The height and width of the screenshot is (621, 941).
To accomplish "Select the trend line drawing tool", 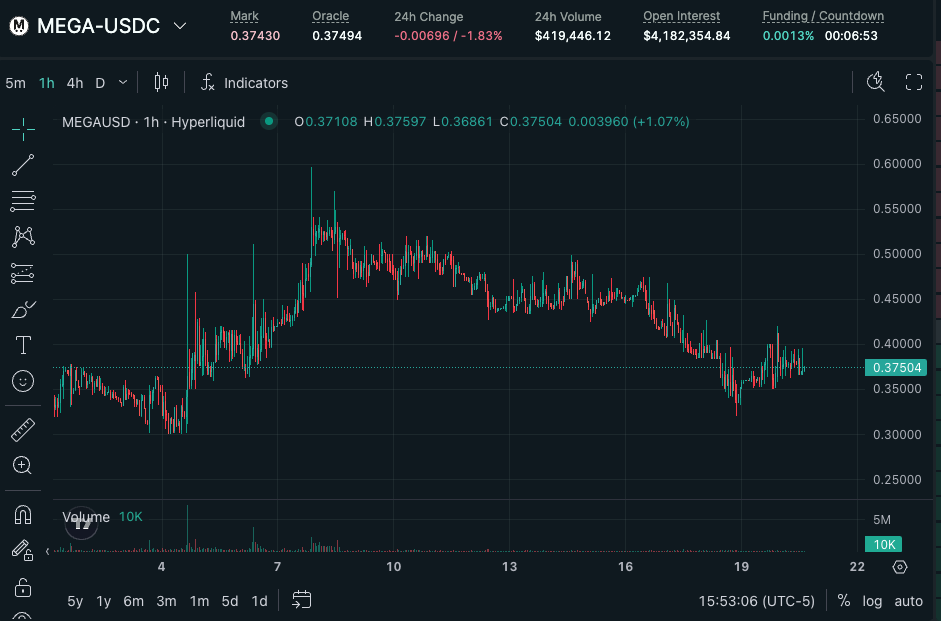I will coord(22,165).
